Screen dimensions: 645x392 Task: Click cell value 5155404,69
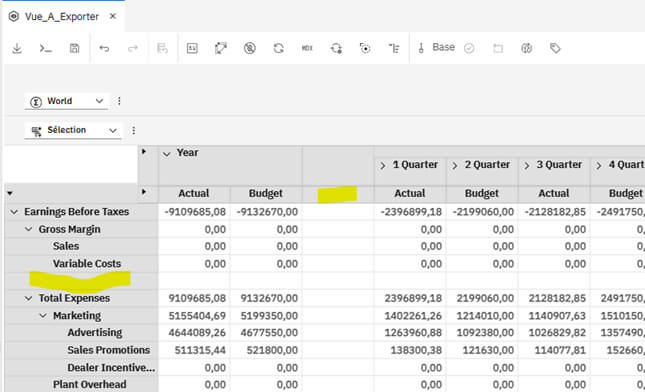(x=197, y=316)
